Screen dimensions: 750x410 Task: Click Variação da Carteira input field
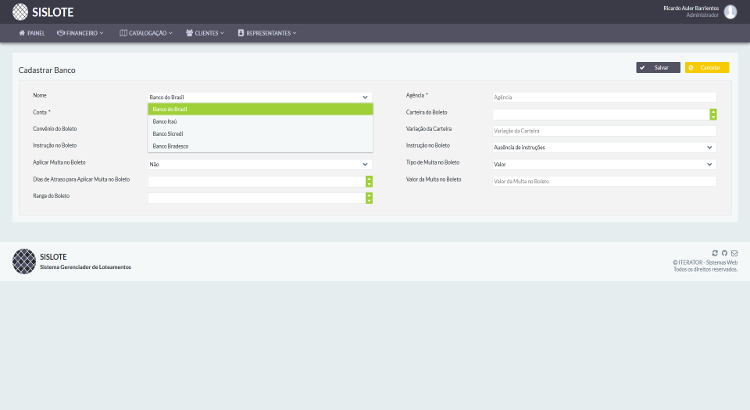(x=604, y=131)
